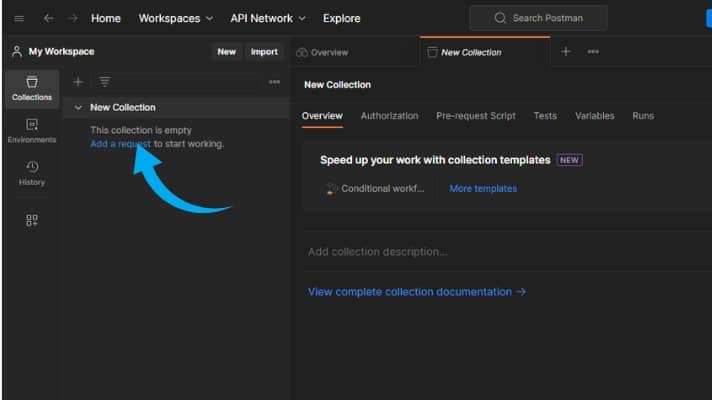Open the Explore page
The height and width of the screenshot is (400, 712).
pyautogui.click(x=341, y=19)
